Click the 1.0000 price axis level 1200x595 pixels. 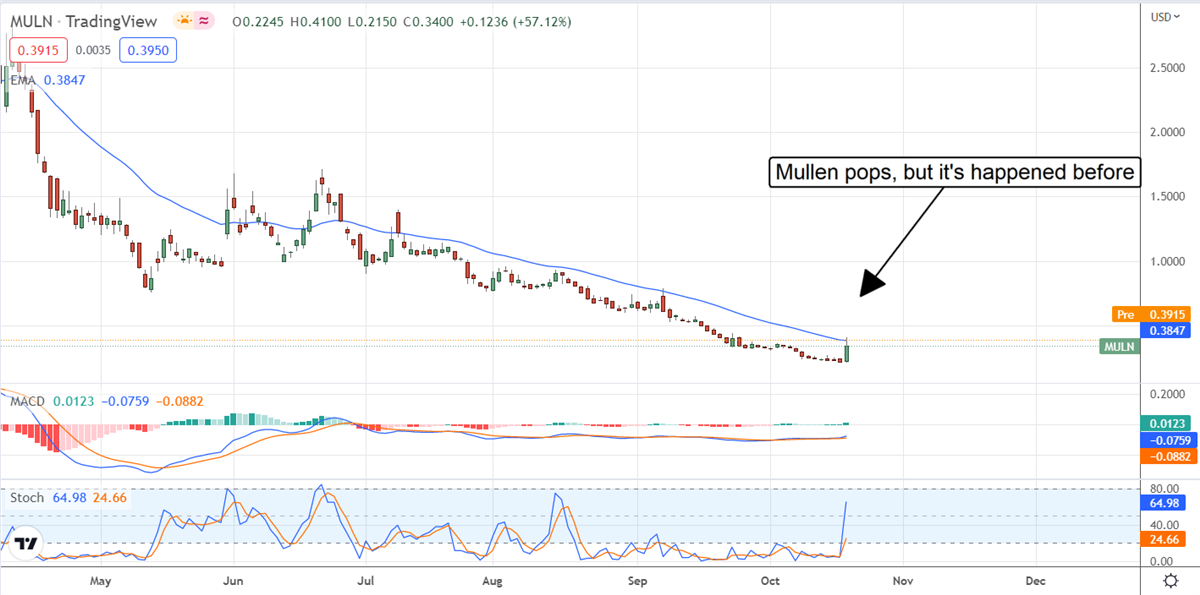[x=1168, y=262]
